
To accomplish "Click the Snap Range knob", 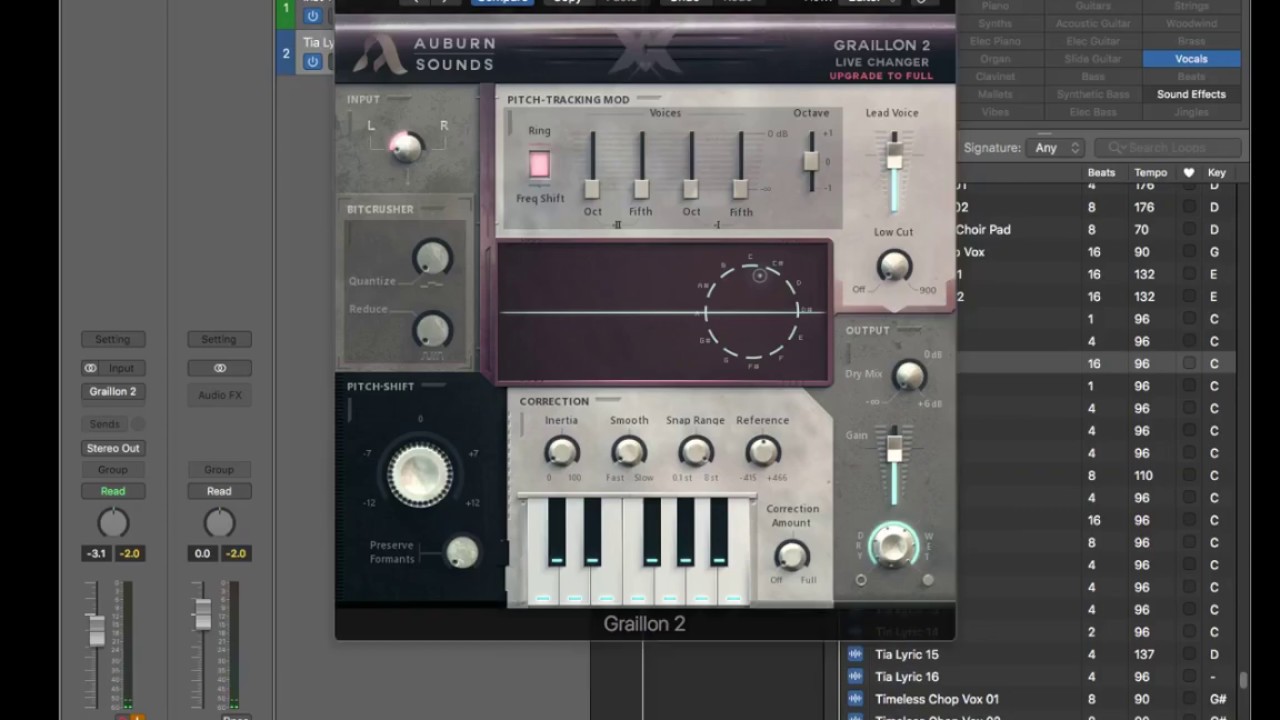I will point(695,451).
